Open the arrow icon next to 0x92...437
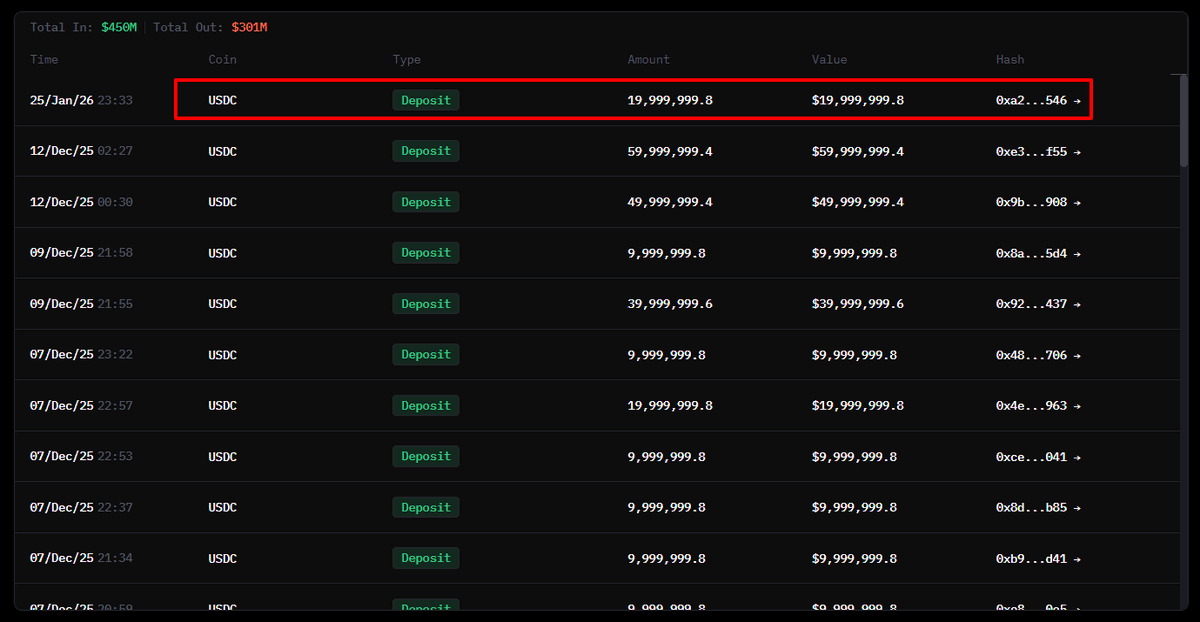The width and height of the screenshot is (1200, 622). (1077, 304)
